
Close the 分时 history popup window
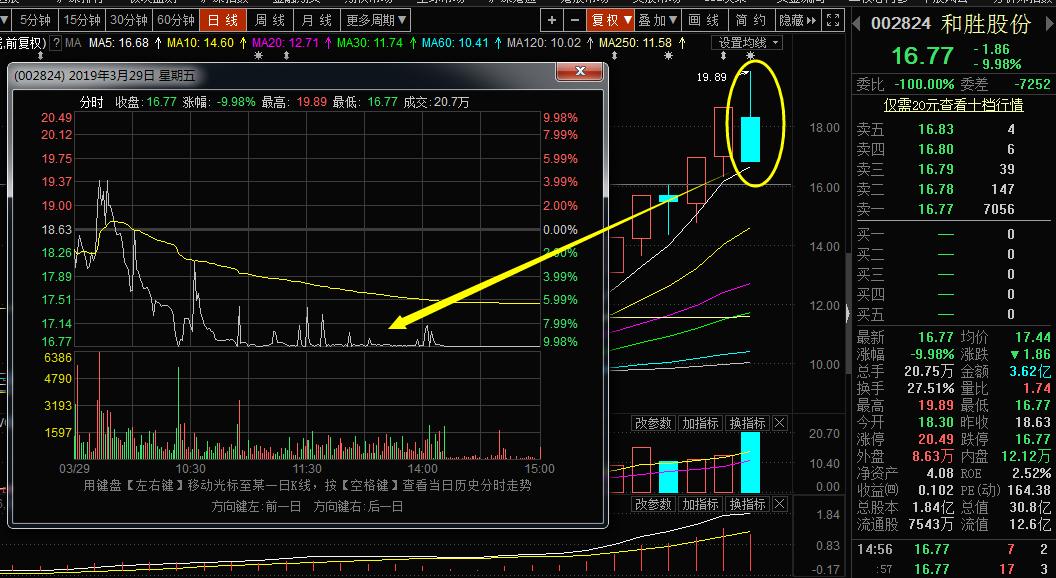pos(580,71)
